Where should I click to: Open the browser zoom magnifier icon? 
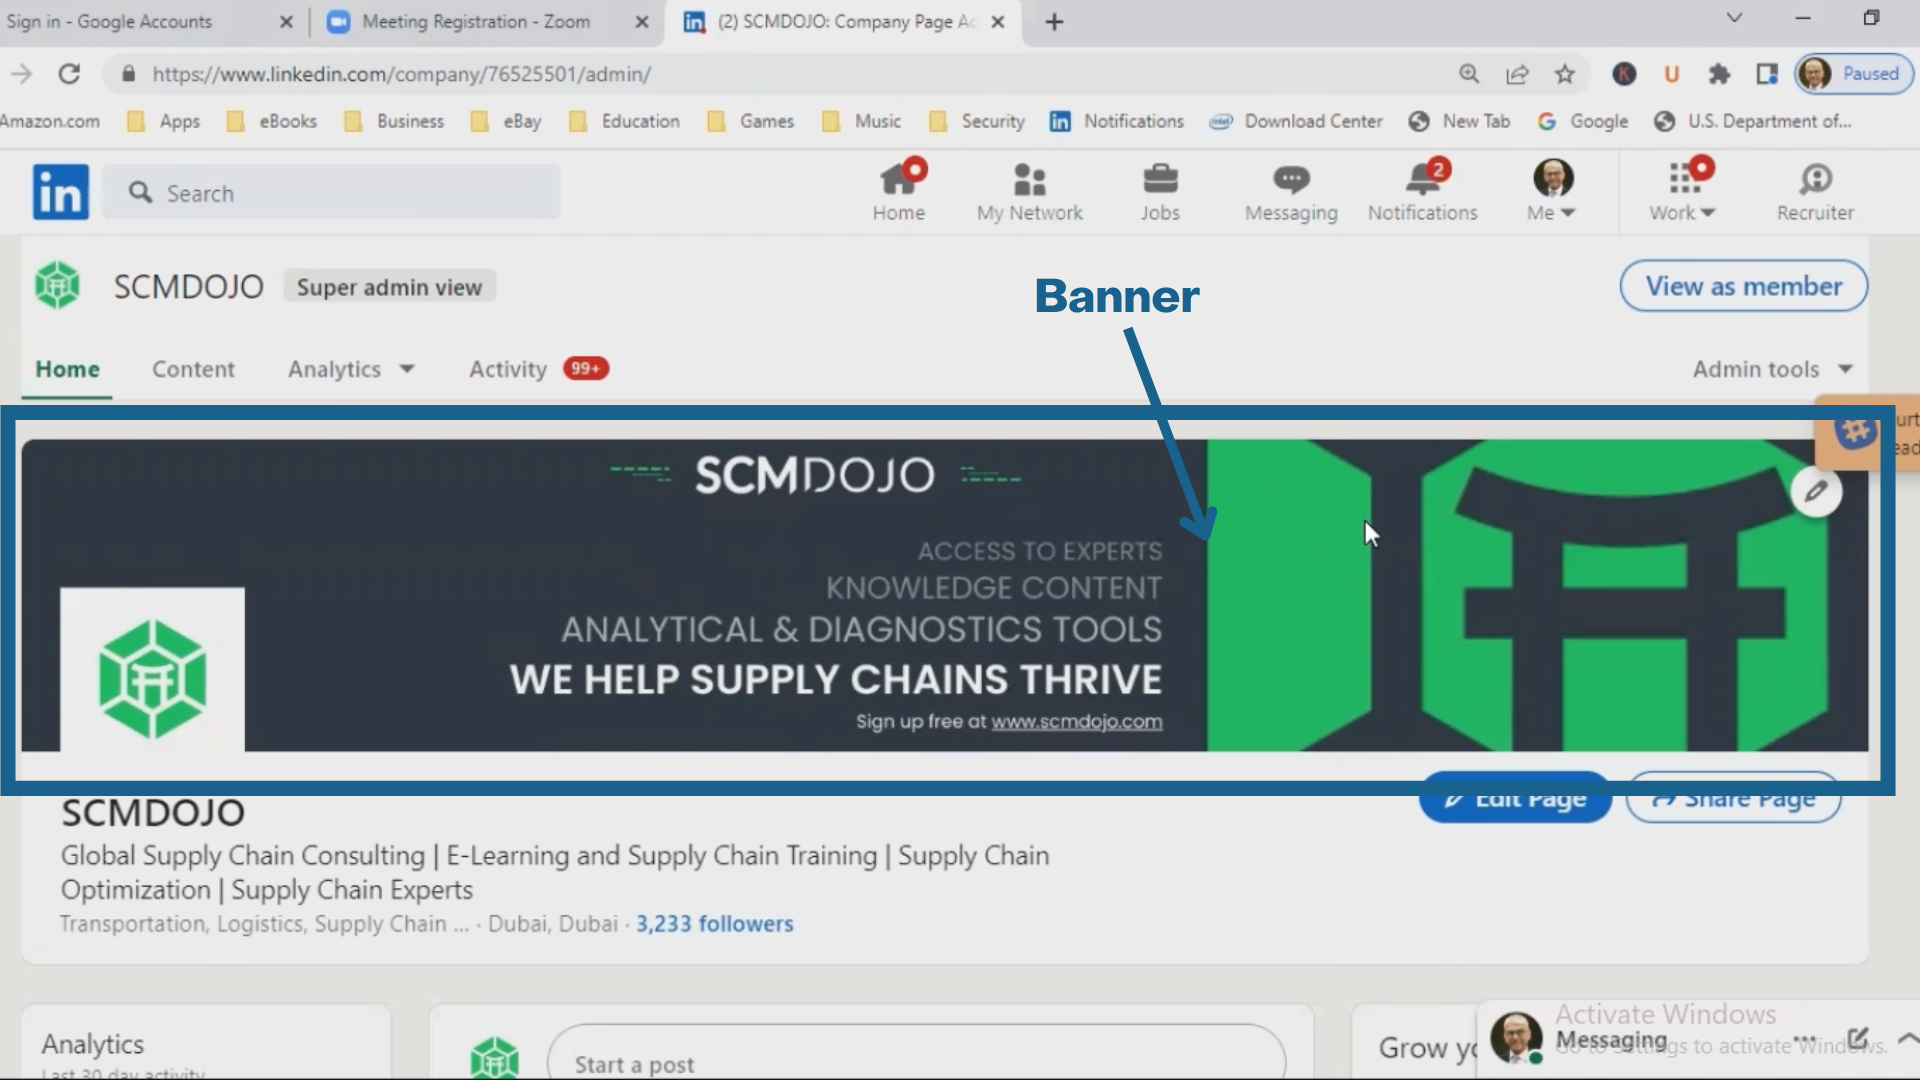pyautogui.click(x=1469, y=73)
